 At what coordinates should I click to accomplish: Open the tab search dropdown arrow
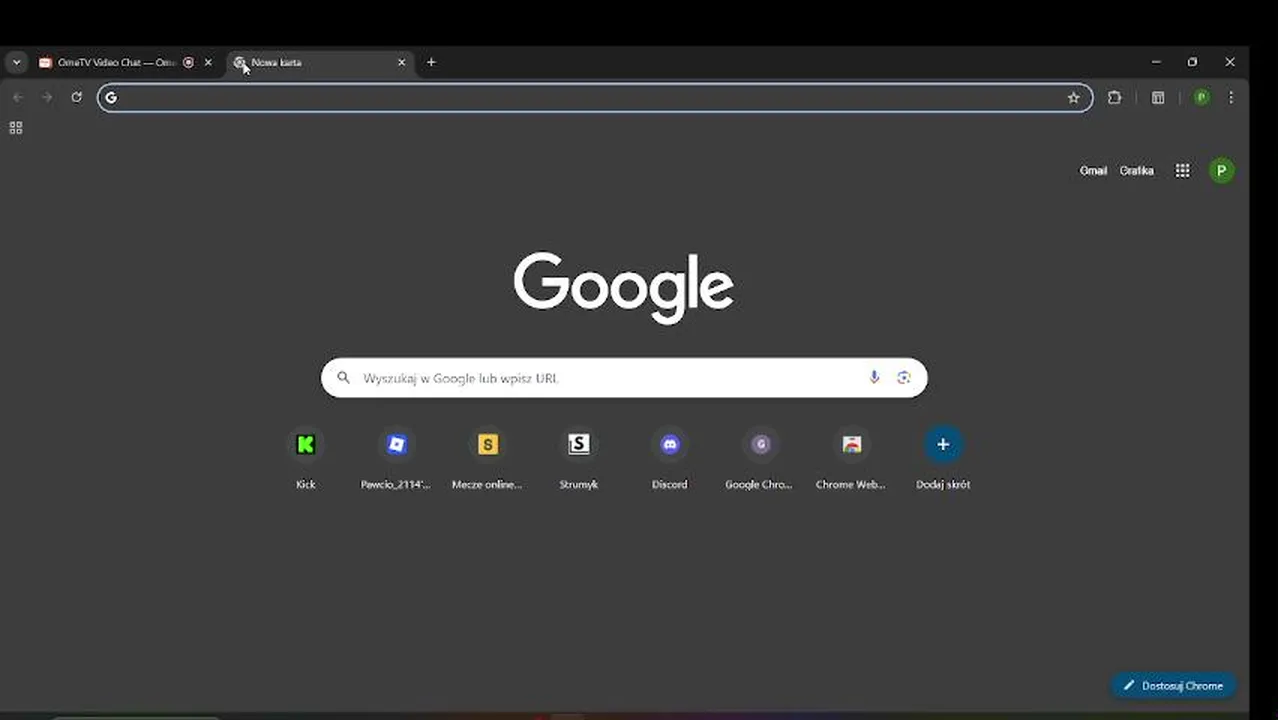[x=16, y=62]
